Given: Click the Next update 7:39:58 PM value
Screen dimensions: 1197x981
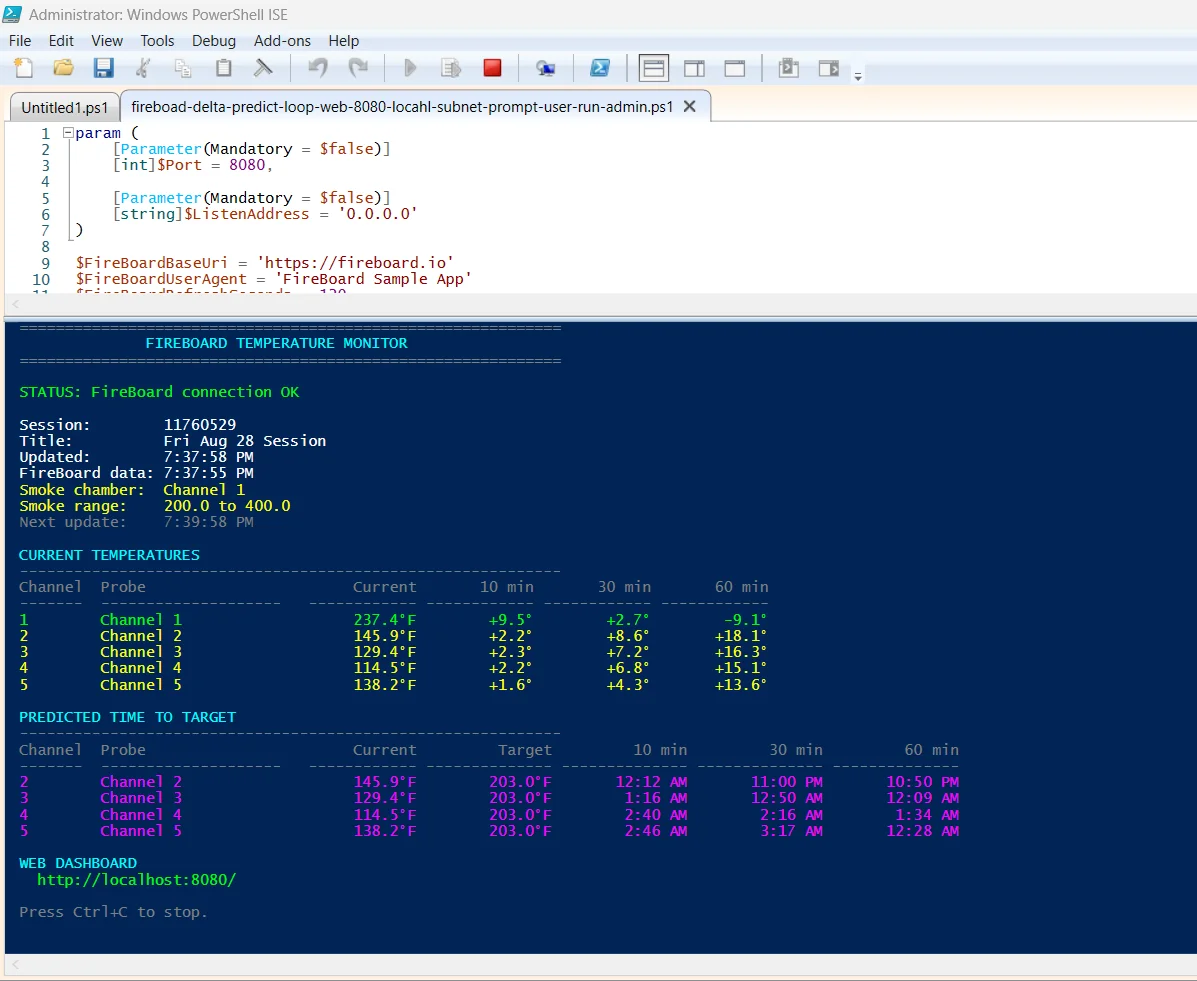Looking at the screenshot, I should click(208, 522).
